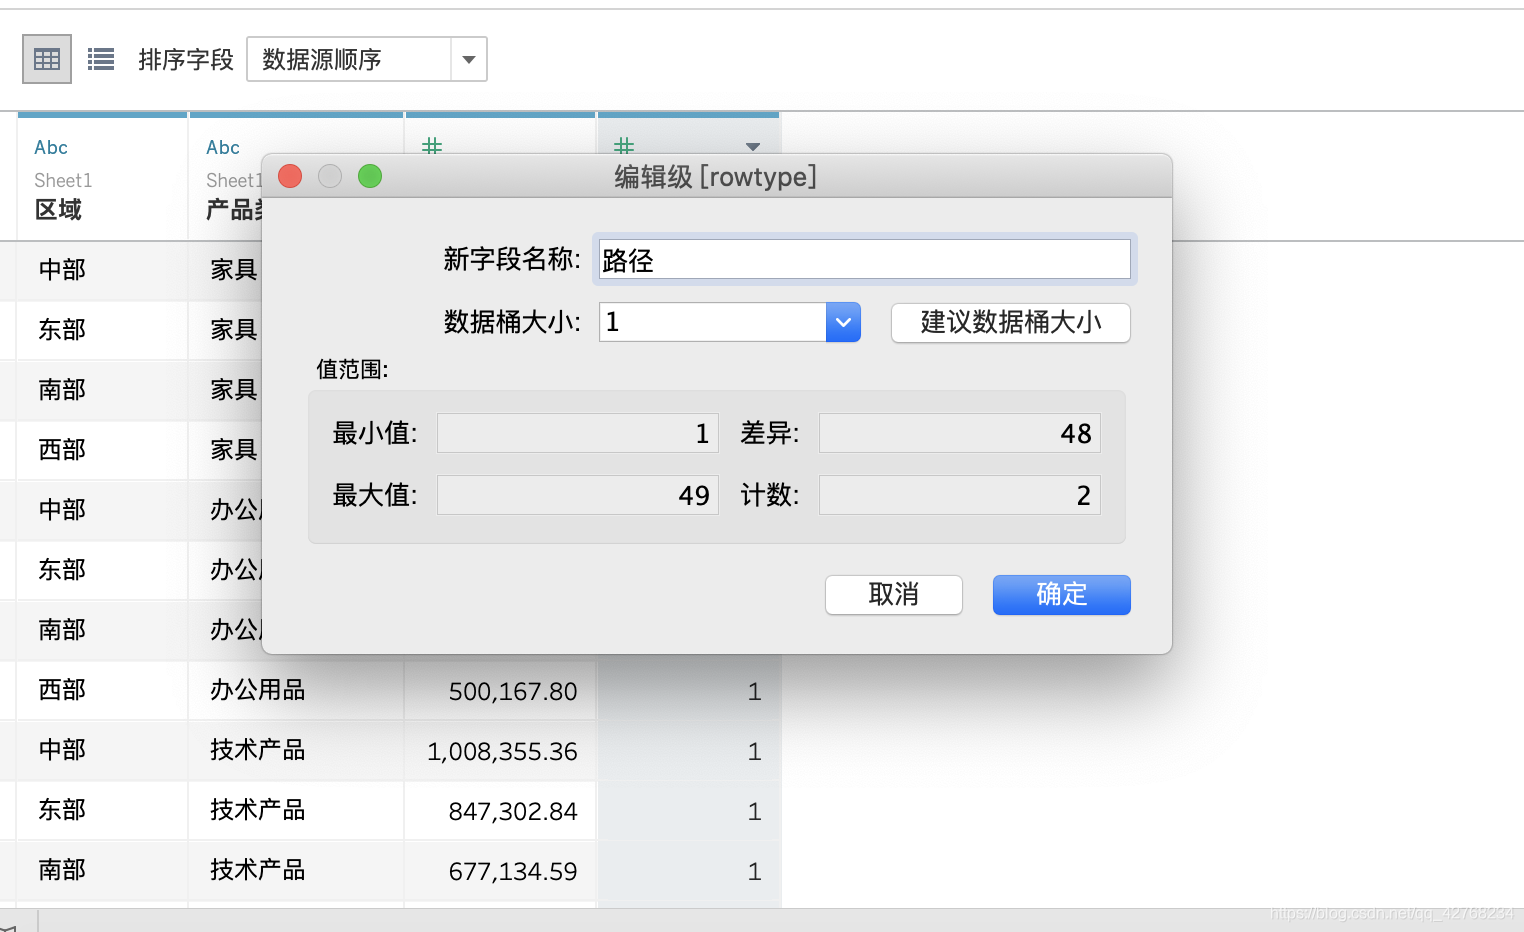Click the 最小值 field showing 1
The width and height of the screenshot is (1524, 932).
tap(578, 433)
